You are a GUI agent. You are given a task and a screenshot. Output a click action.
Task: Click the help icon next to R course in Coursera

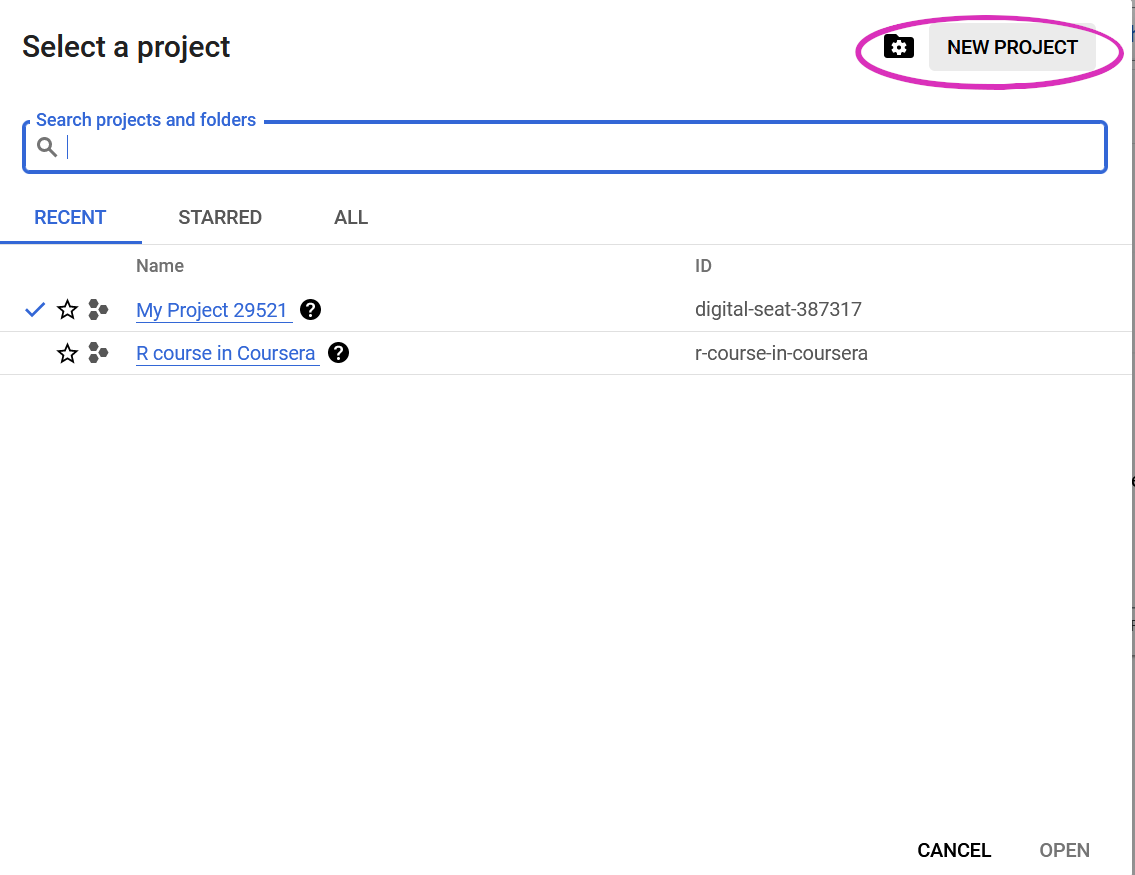(x=338, y=353)
